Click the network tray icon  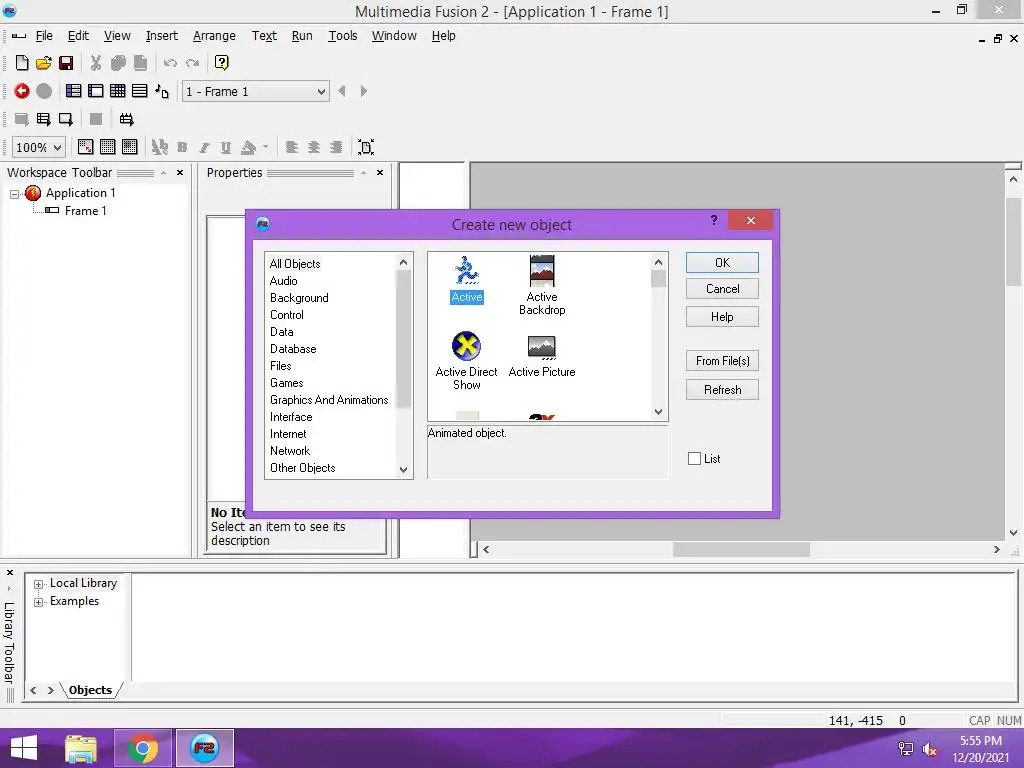(x=906, y=749)
